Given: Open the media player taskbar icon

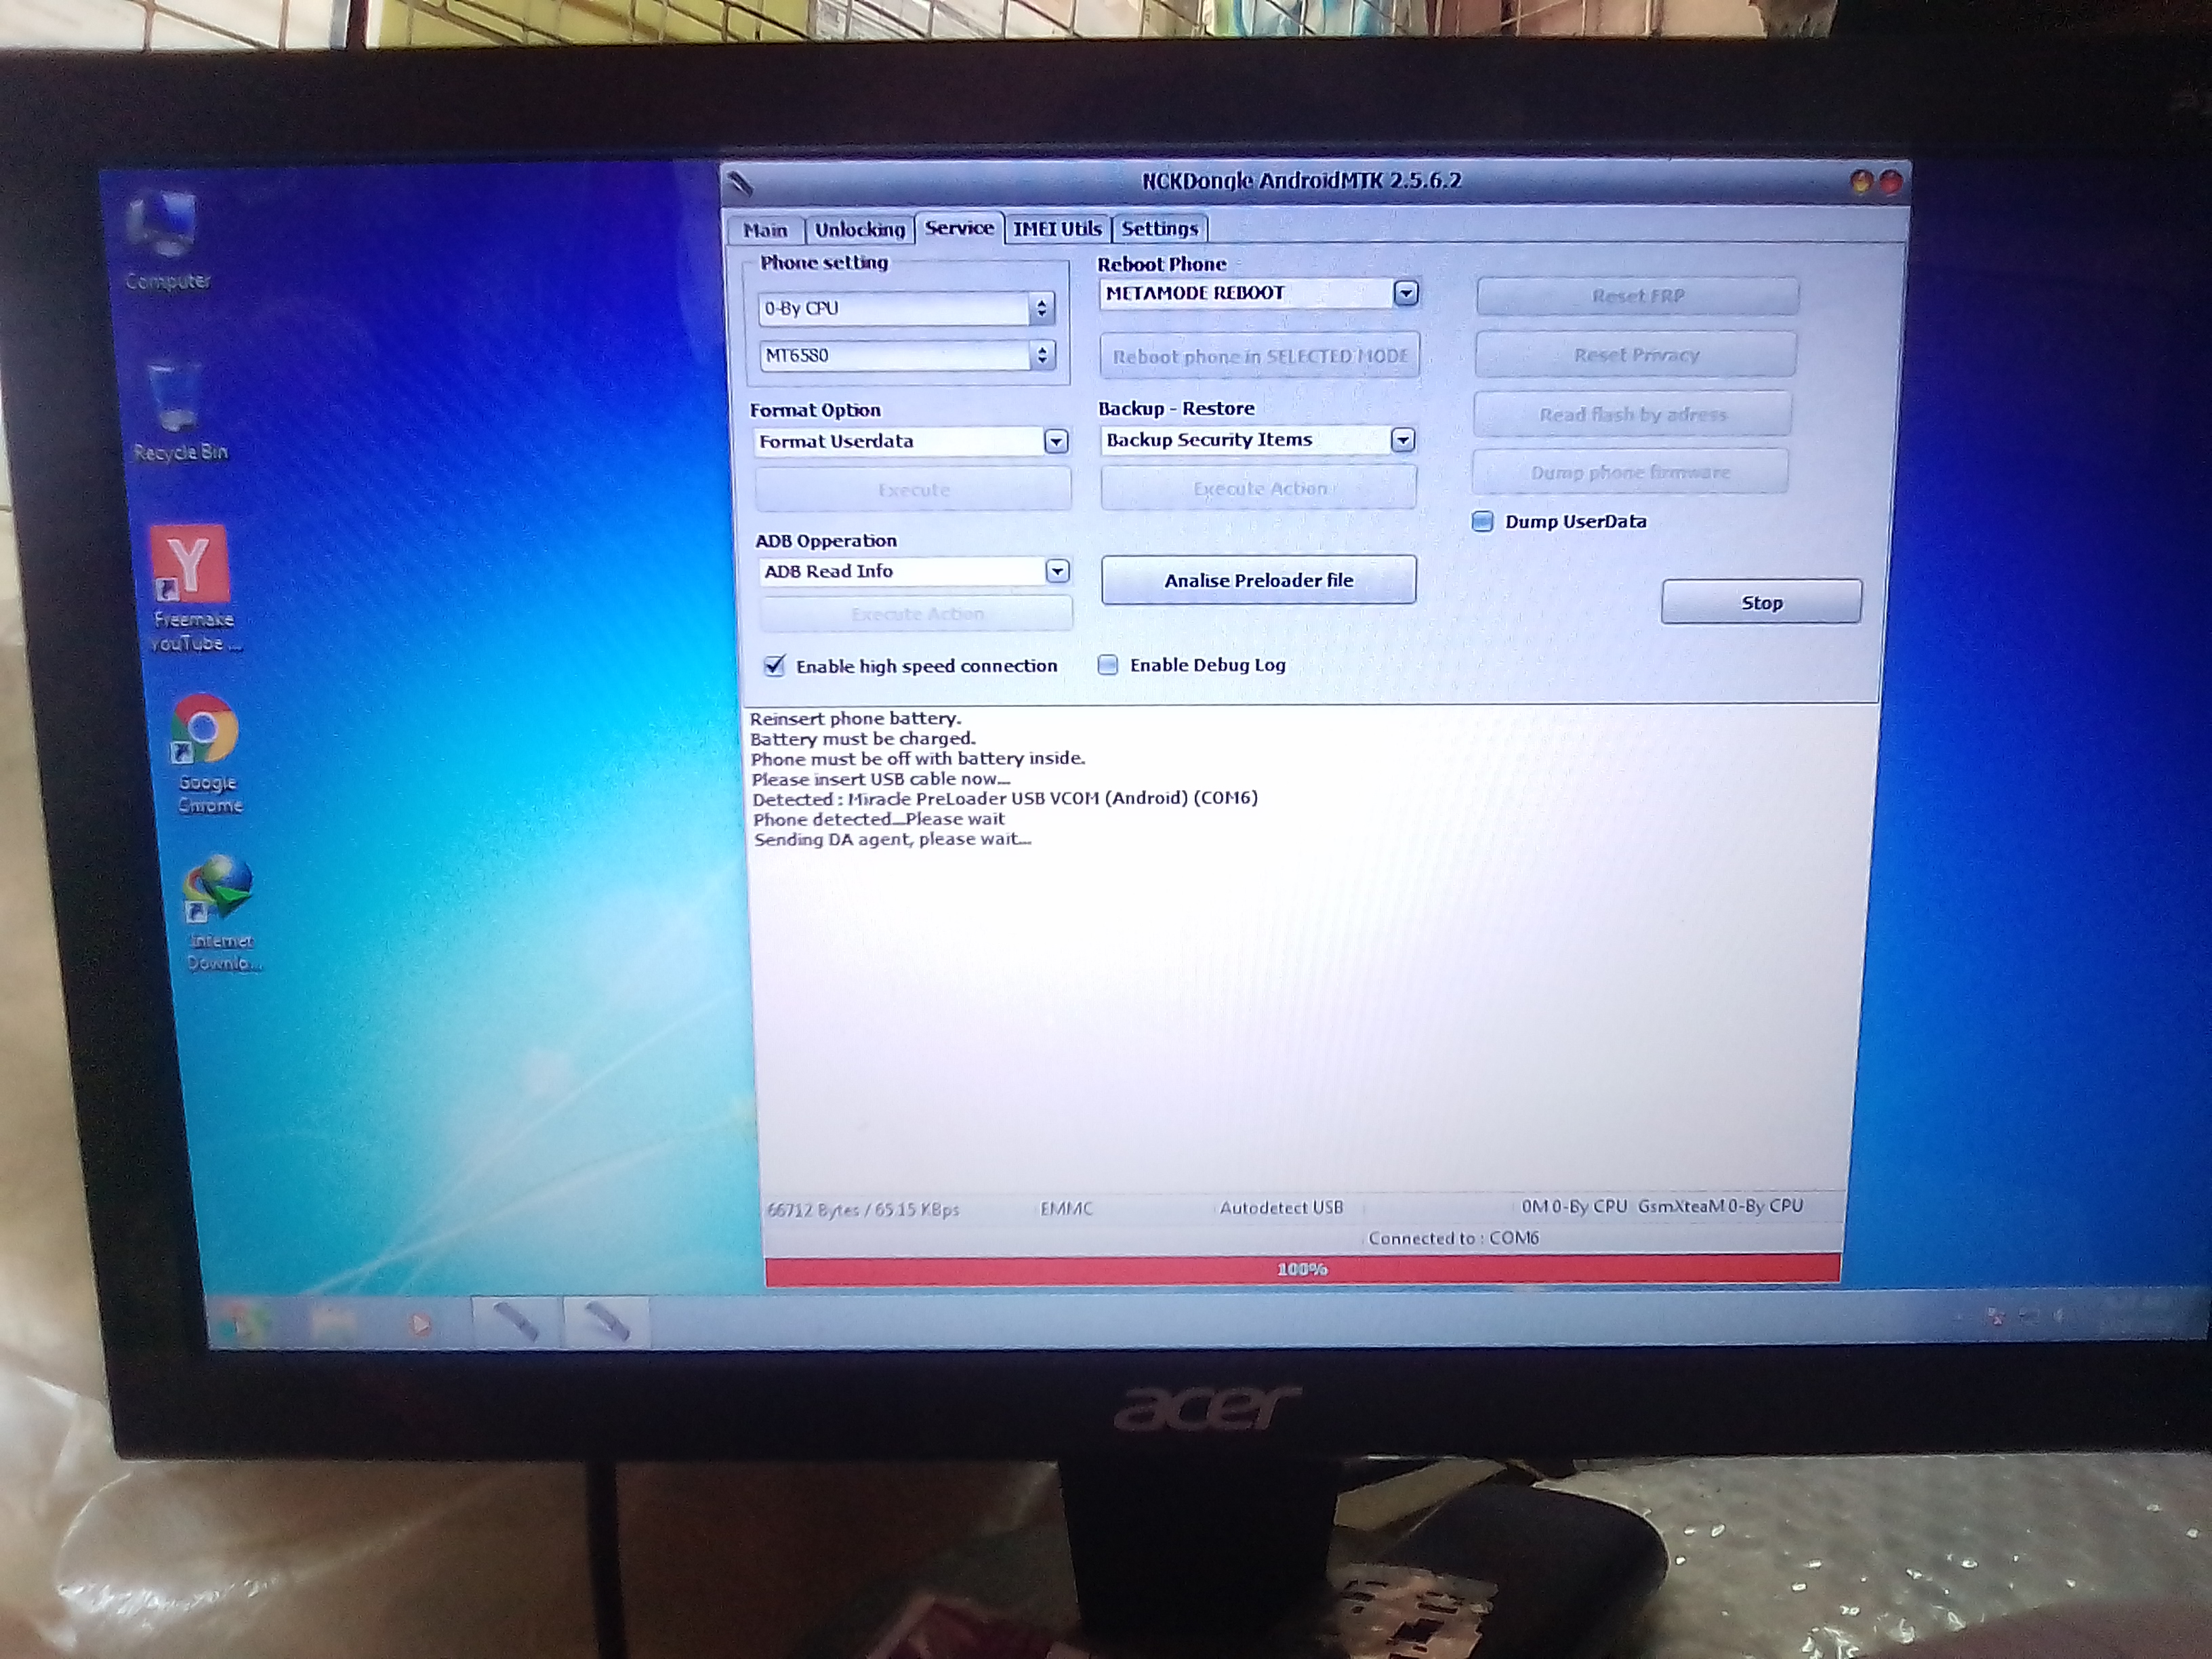Looking at the screenshot, I should [420, 1325].
